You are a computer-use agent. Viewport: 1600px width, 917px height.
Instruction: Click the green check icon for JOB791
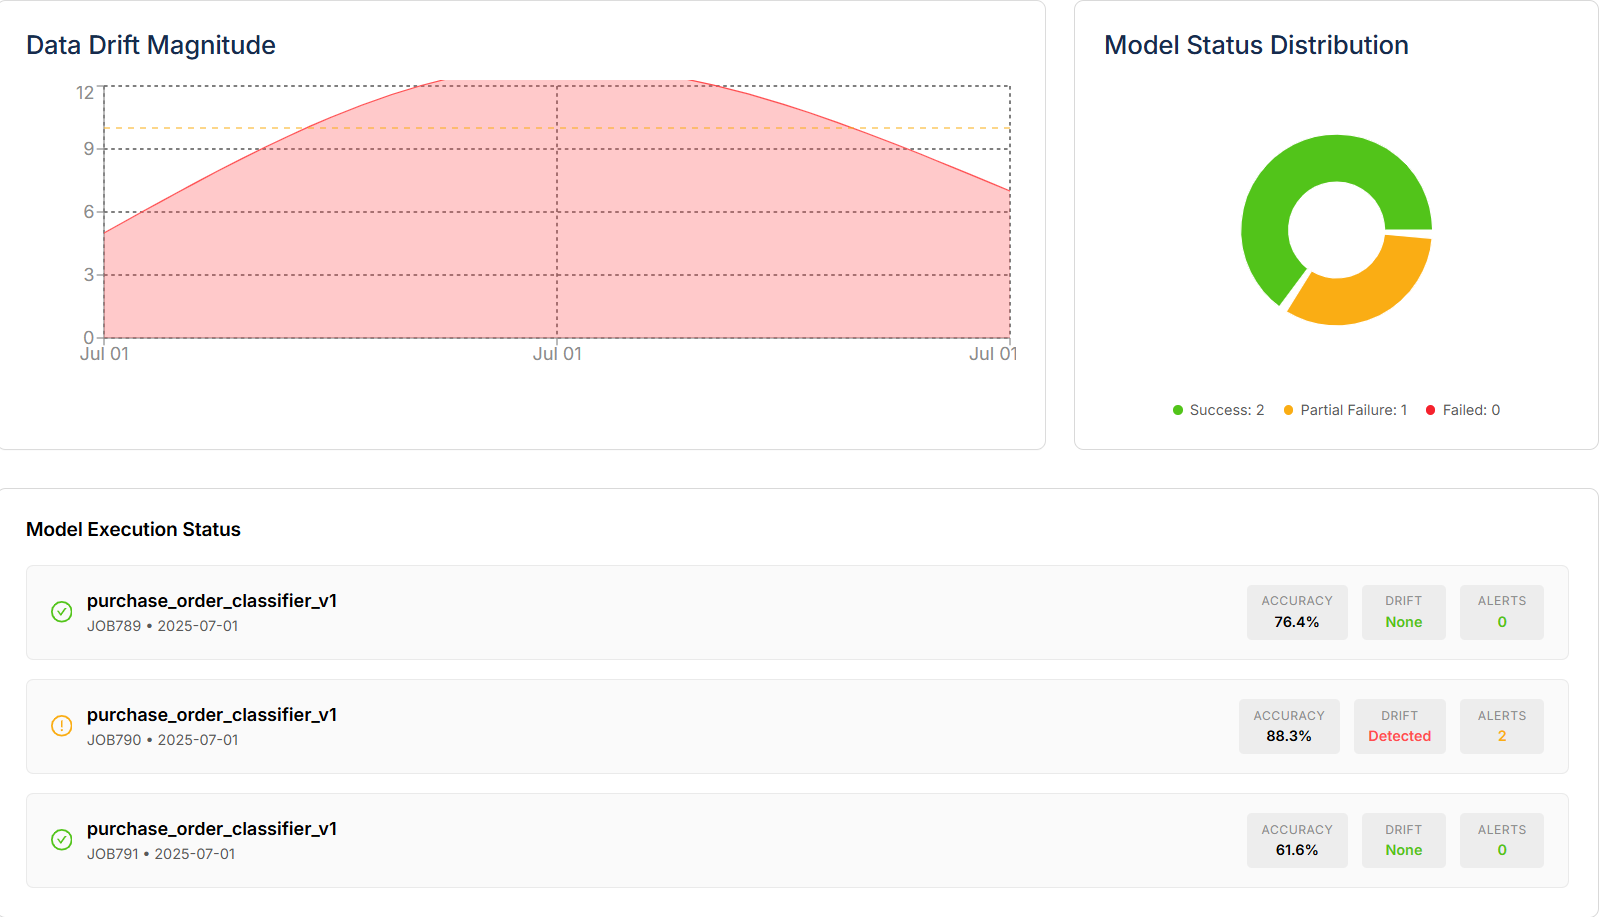click(x=61, y=840)
